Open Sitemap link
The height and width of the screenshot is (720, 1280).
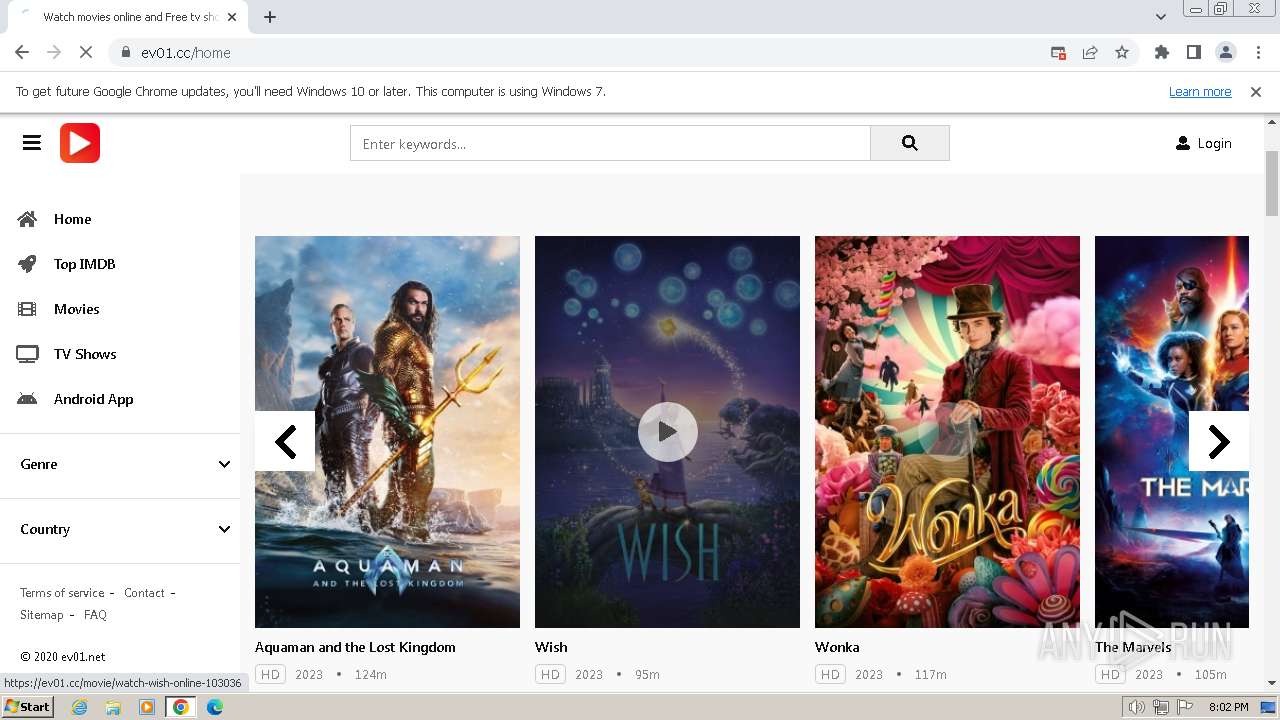click(x=41, y=615)
